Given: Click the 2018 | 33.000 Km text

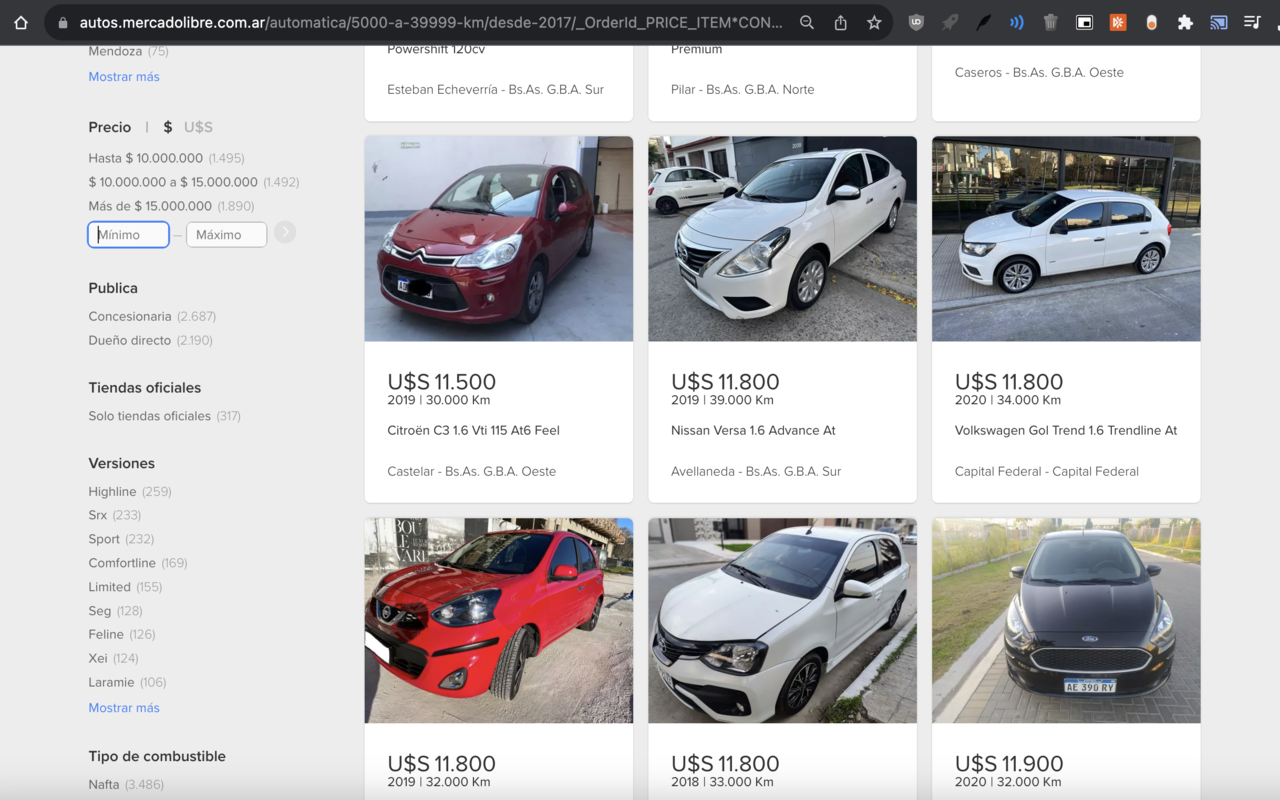Looking at the screenshot, I should point(722,782).
